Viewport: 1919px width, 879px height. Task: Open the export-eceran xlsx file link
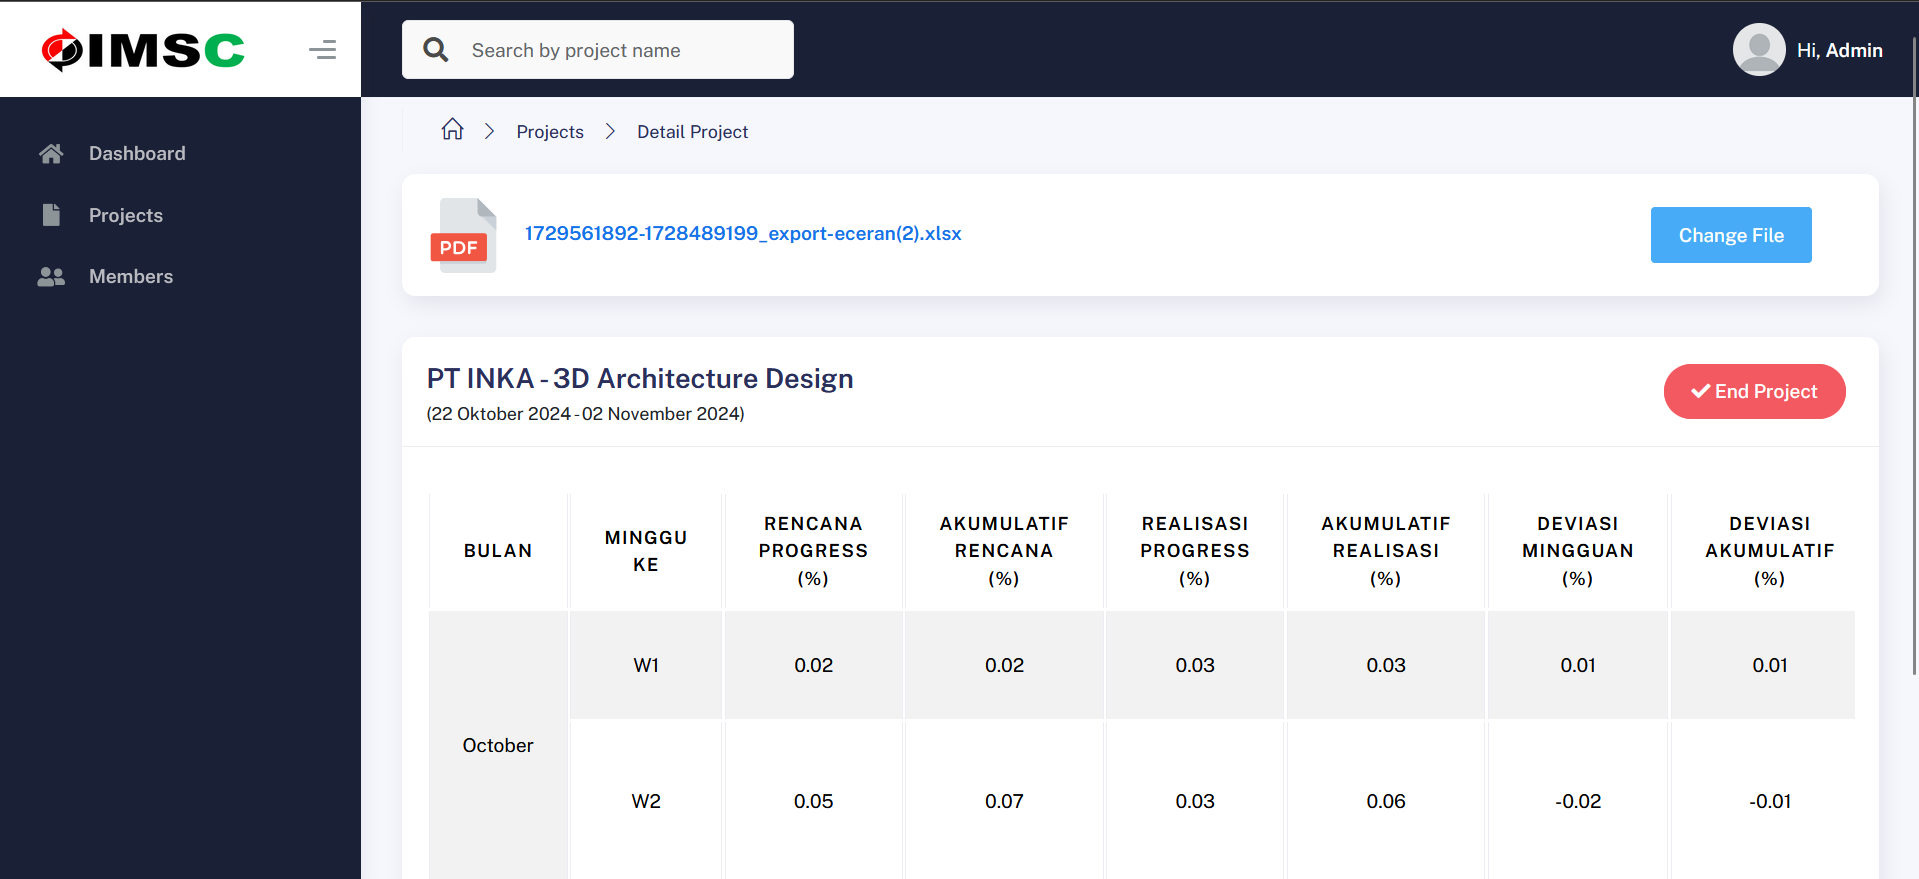[x=742, y=234]
